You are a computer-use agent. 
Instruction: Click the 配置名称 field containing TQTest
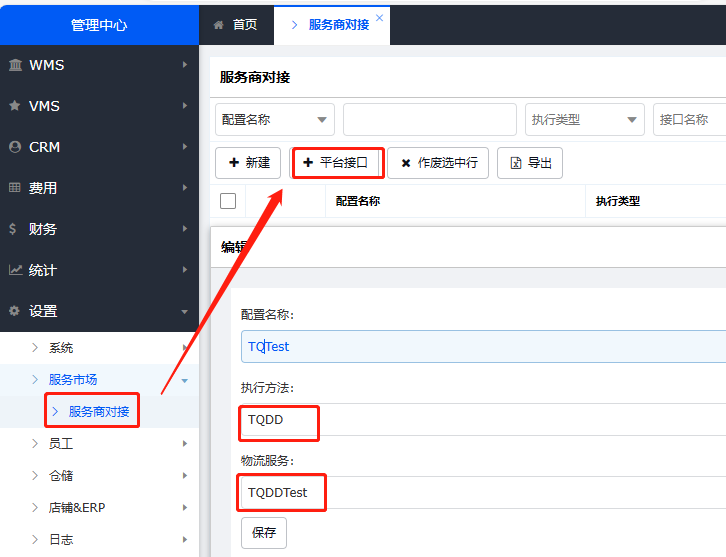tap(483, 346)
